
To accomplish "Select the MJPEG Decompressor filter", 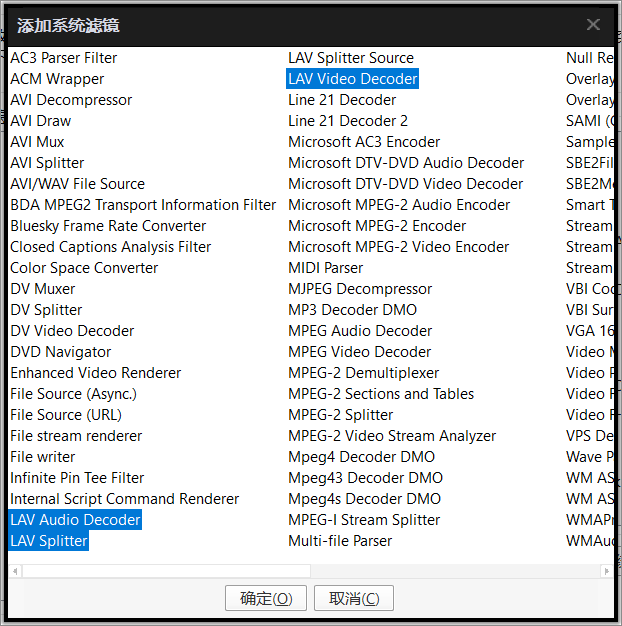I will [360, 289].
